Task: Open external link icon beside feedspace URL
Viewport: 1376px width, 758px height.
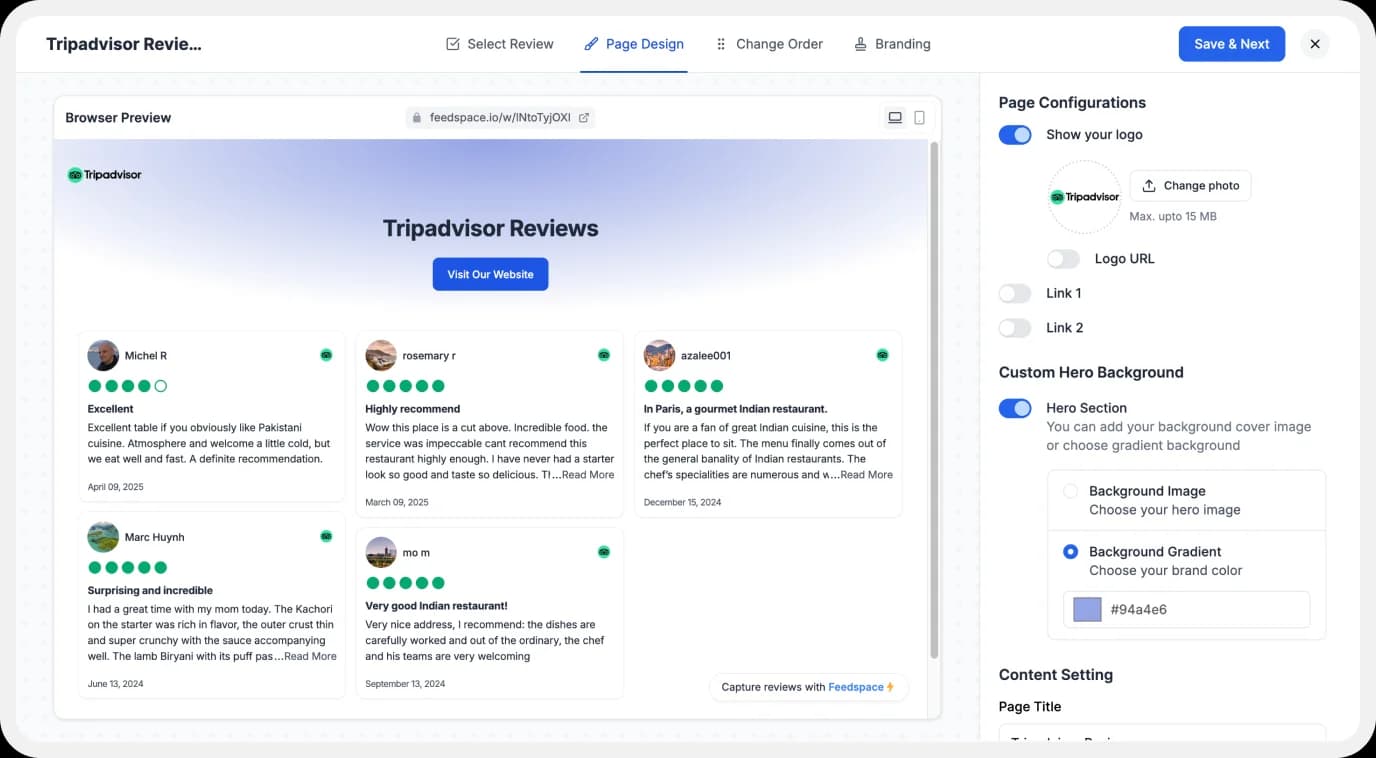Action: point(584,118)
